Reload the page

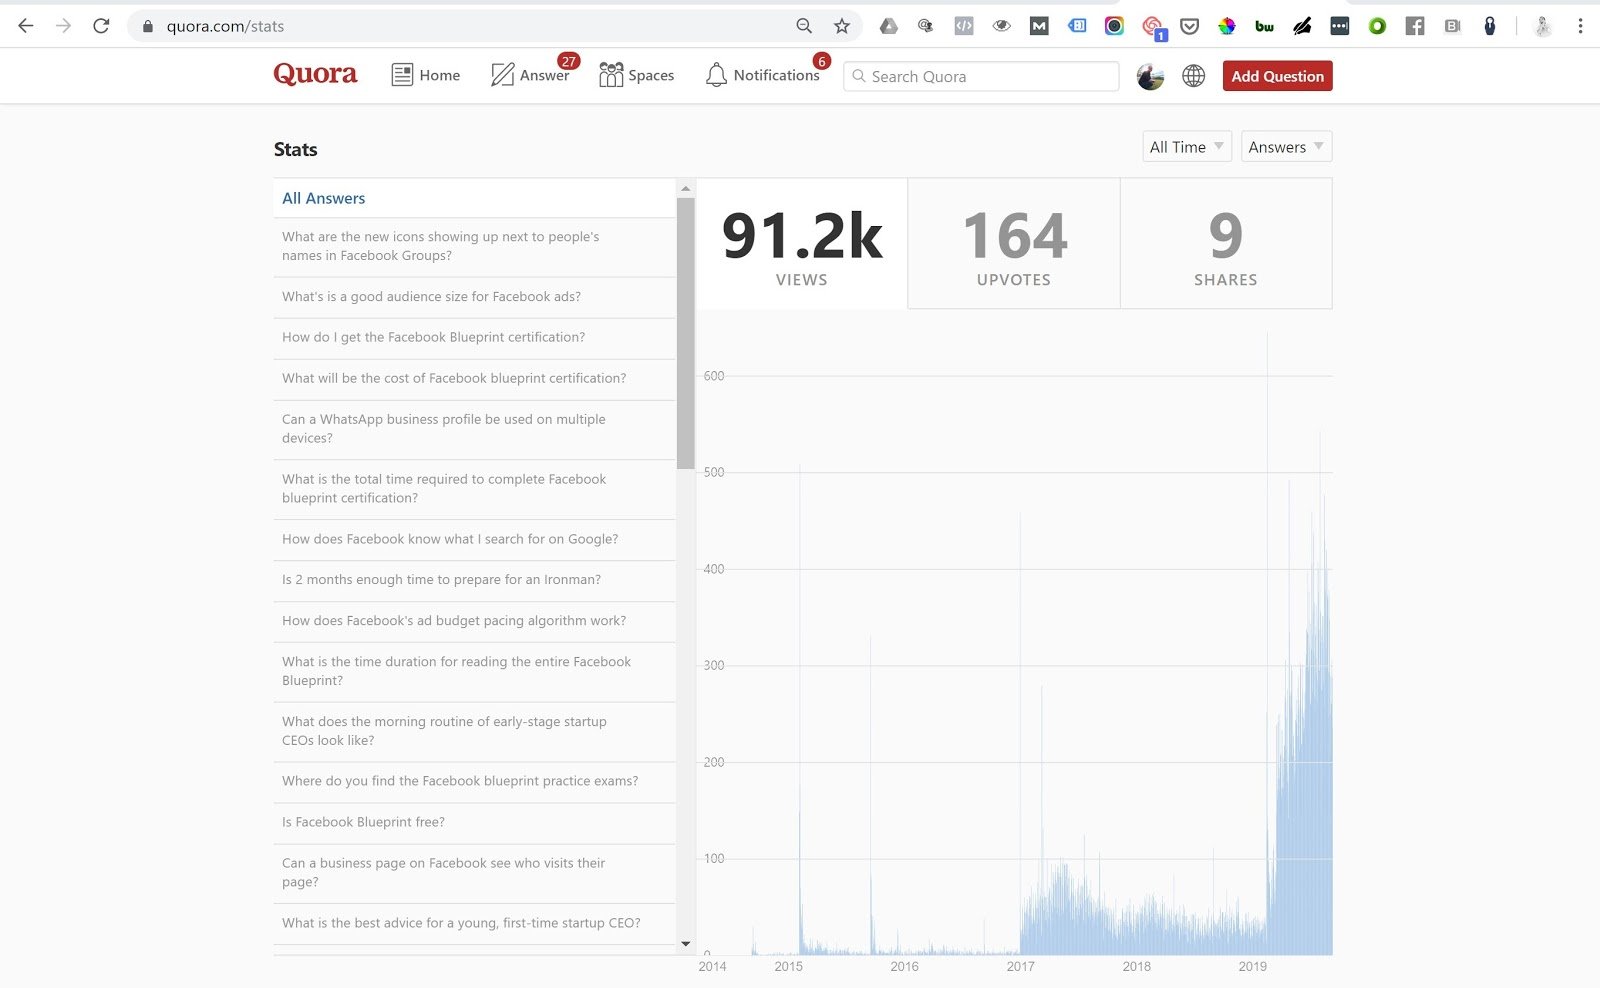tap(101, 26)
